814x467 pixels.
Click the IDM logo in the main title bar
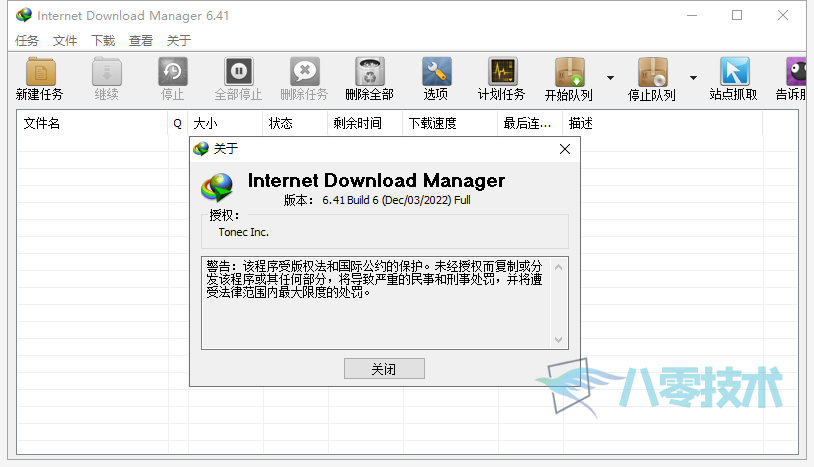23,15
